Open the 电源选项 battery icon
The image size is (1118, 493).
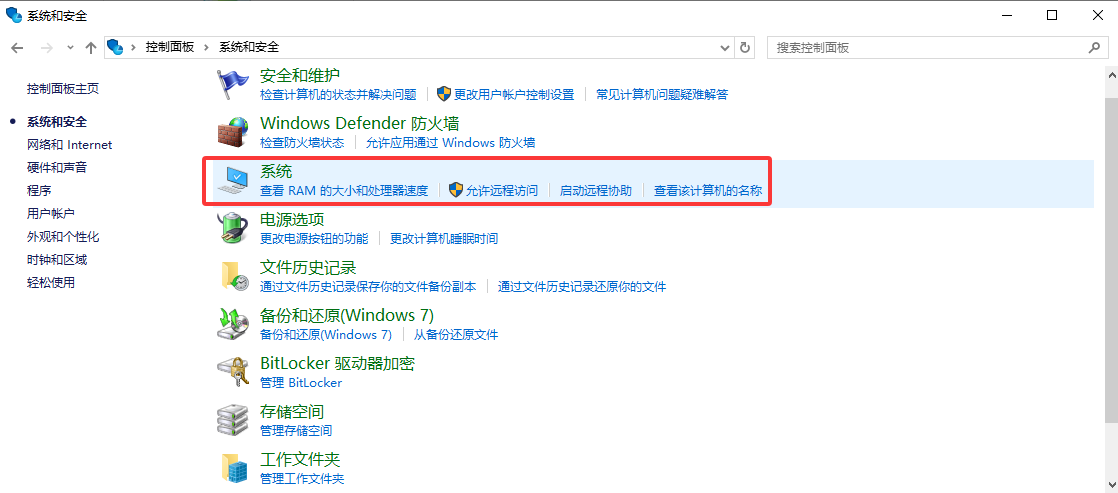pyautogui.click(x=233, y=228)
